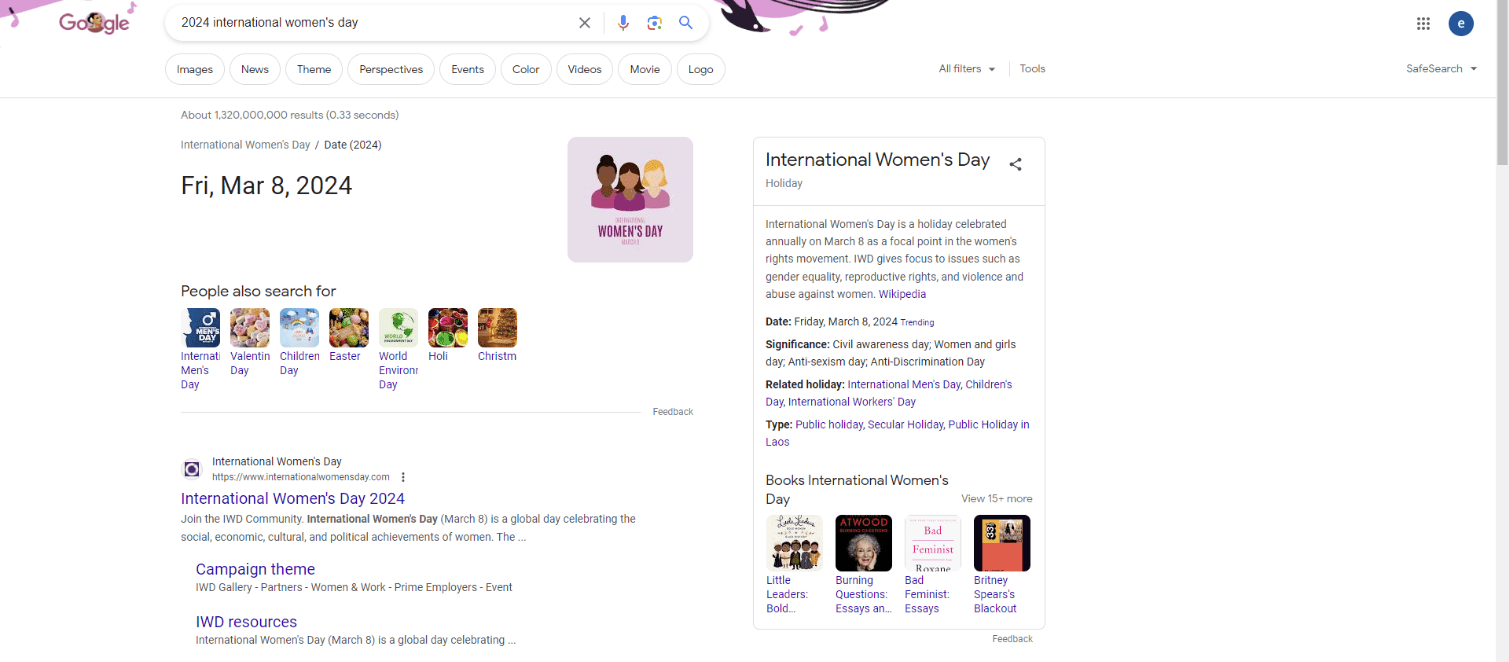
Task: Open the Tools options
Action: [1032, 69]
